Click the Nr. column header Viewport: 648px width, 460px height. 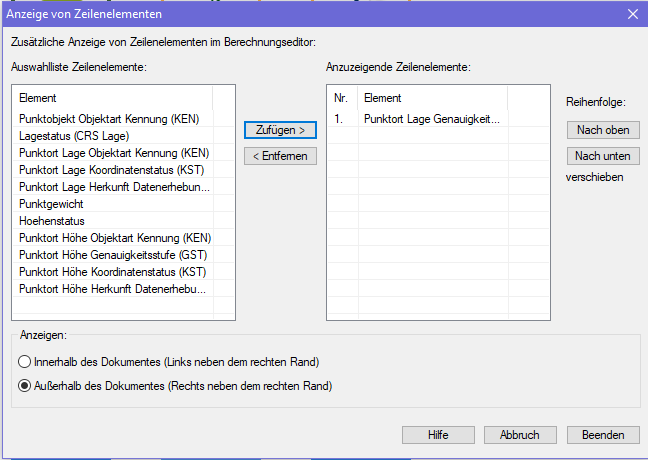[x=343, y=98]
